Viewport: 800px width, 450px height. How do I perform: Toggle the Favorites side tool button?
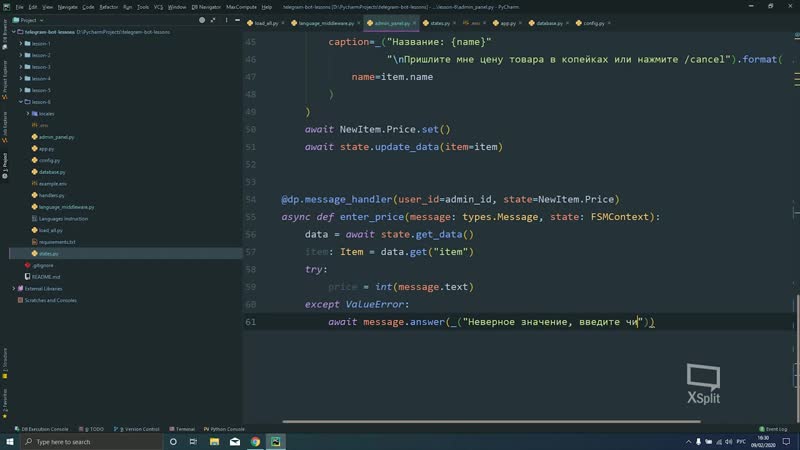click(5, 403)
